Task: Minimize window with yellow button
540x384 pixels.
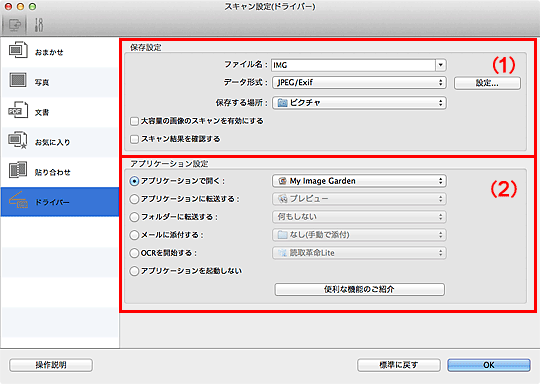Action: [20, 7]
